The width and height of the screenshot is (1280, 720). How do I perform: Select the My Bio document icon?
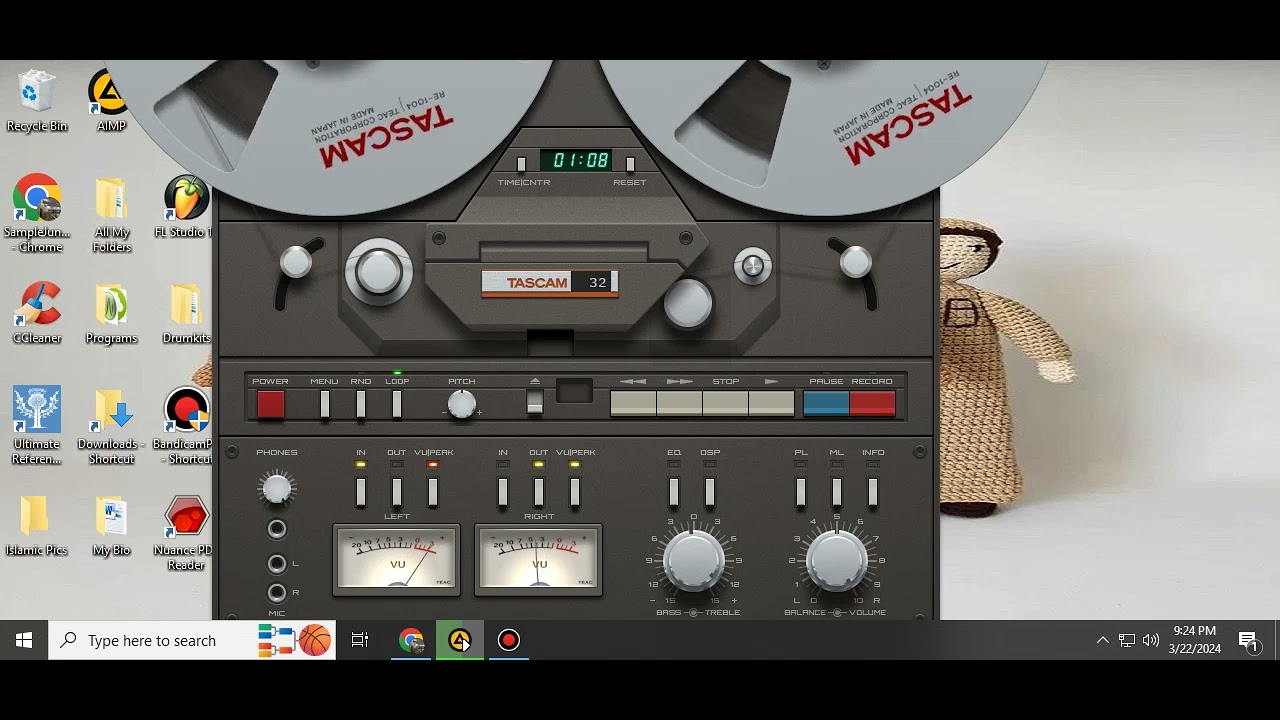pos(111,525)
